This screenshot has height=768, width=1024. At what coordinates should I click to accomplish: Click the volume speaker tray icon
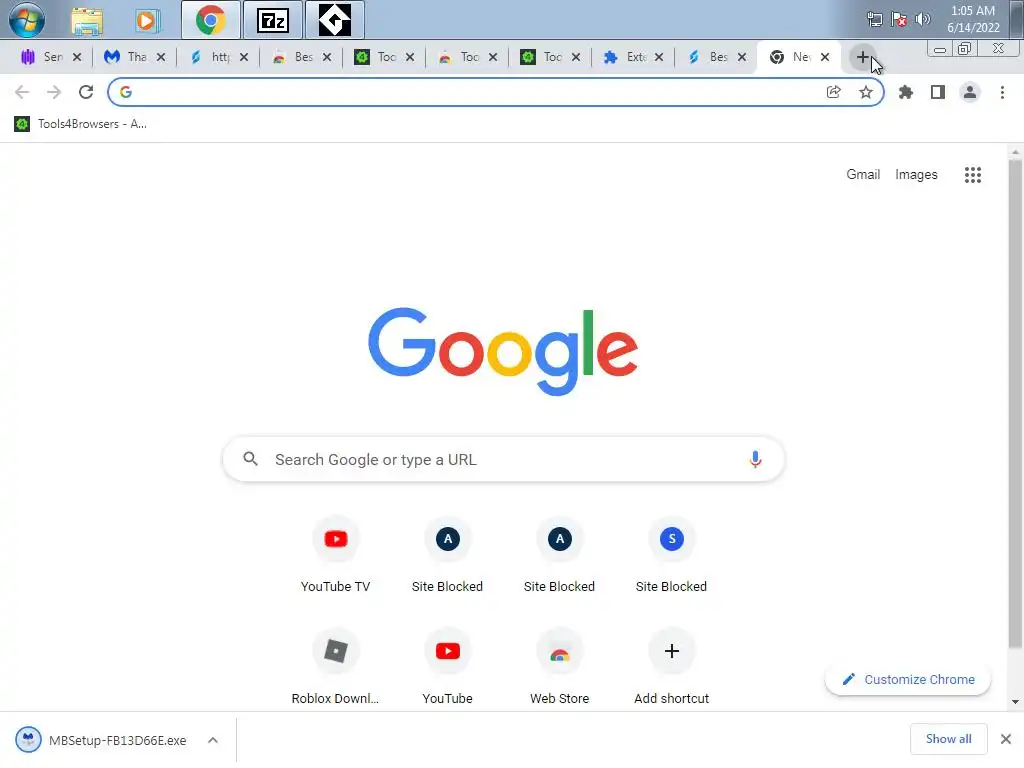(922, 19)
